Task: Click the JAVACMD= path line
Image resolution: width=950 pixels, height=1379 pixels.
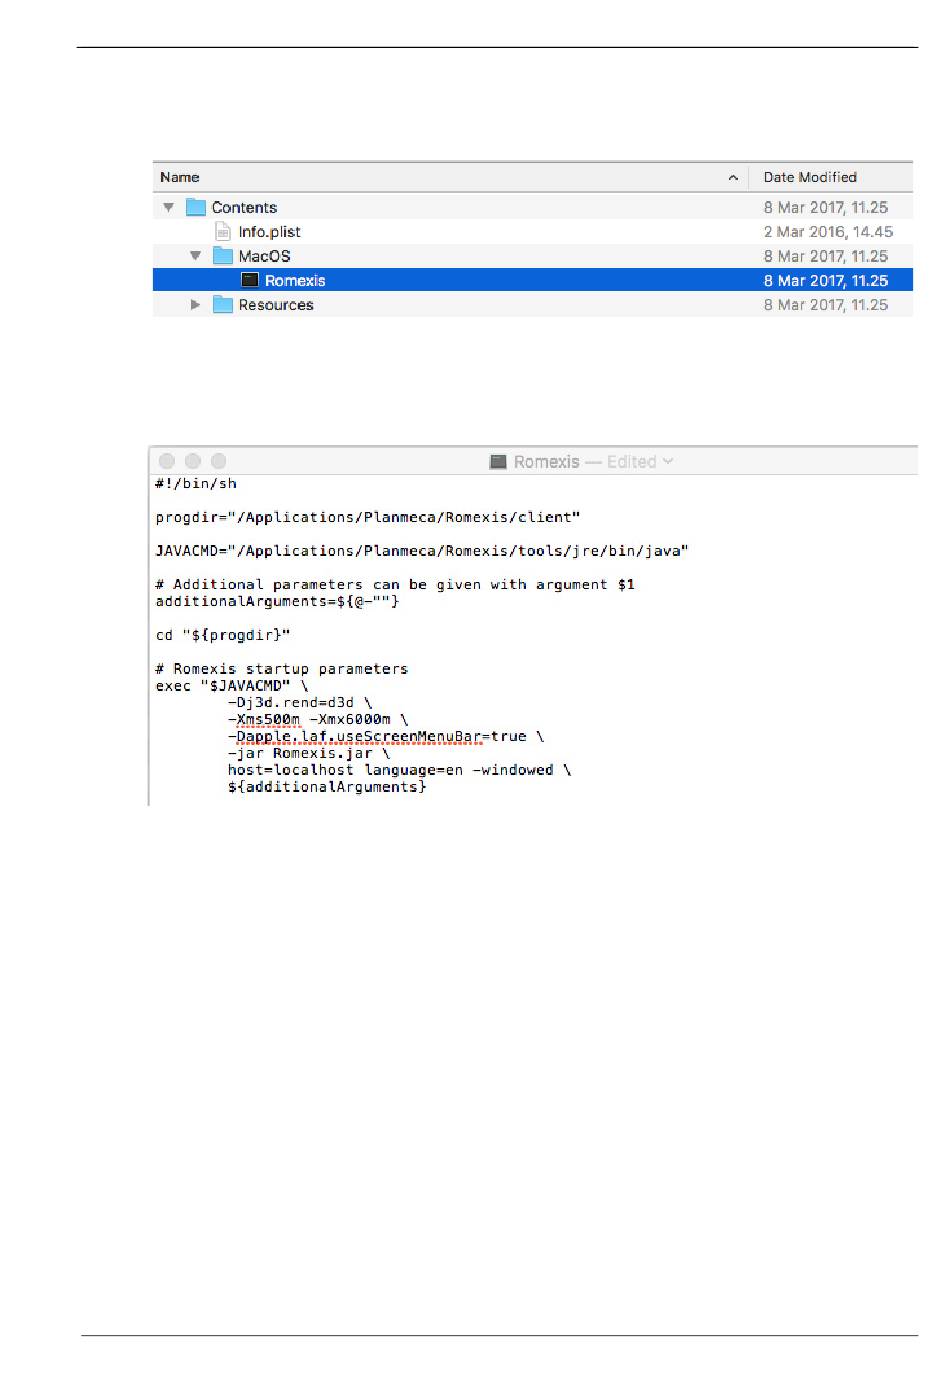Action: click(422, 551)
